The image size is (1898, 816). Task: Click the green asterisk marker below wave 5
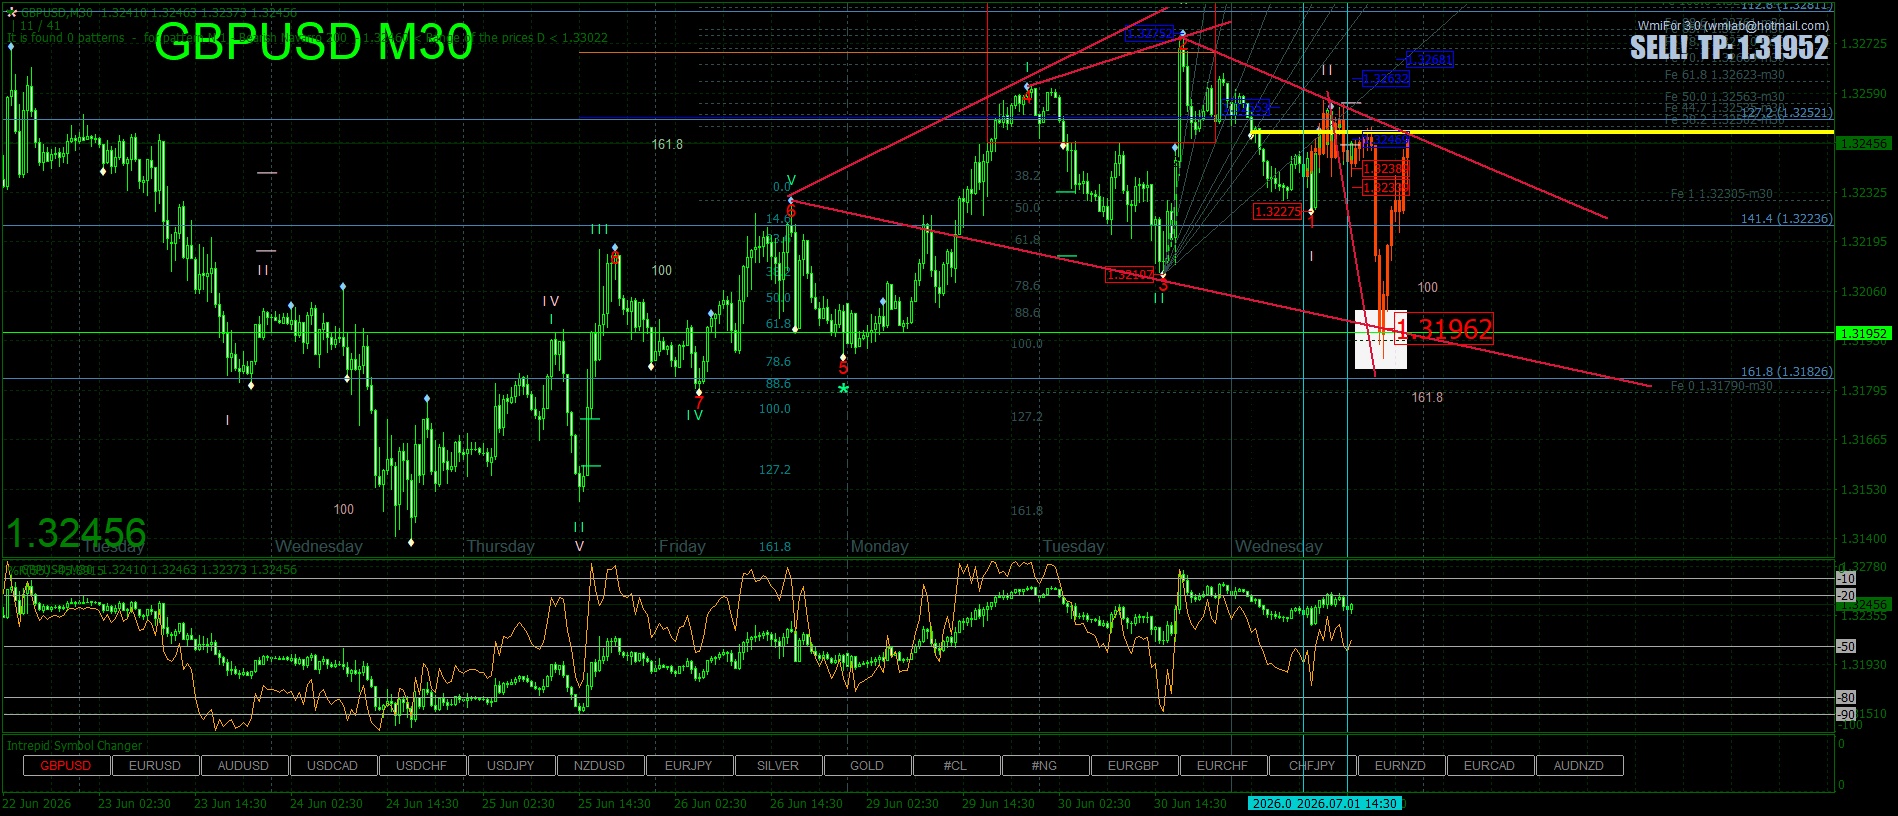(x=843, y=389)
